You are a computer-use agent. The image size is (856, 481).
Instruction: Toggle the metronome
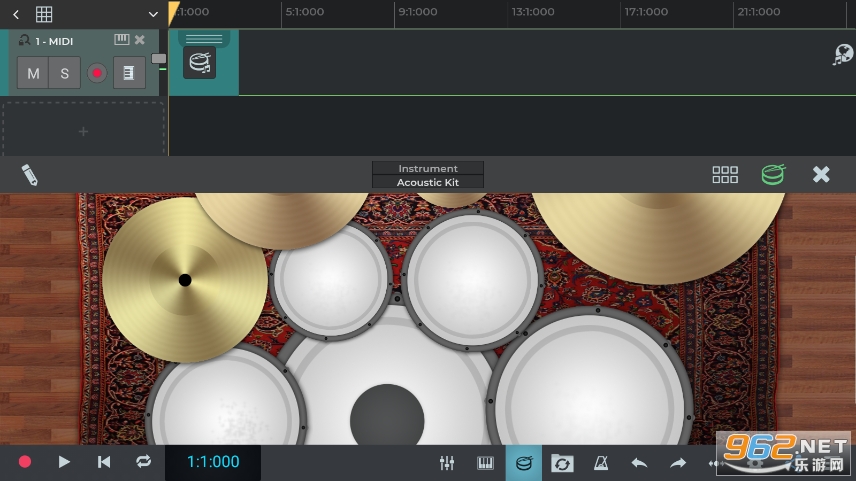[x=601, y=463]
